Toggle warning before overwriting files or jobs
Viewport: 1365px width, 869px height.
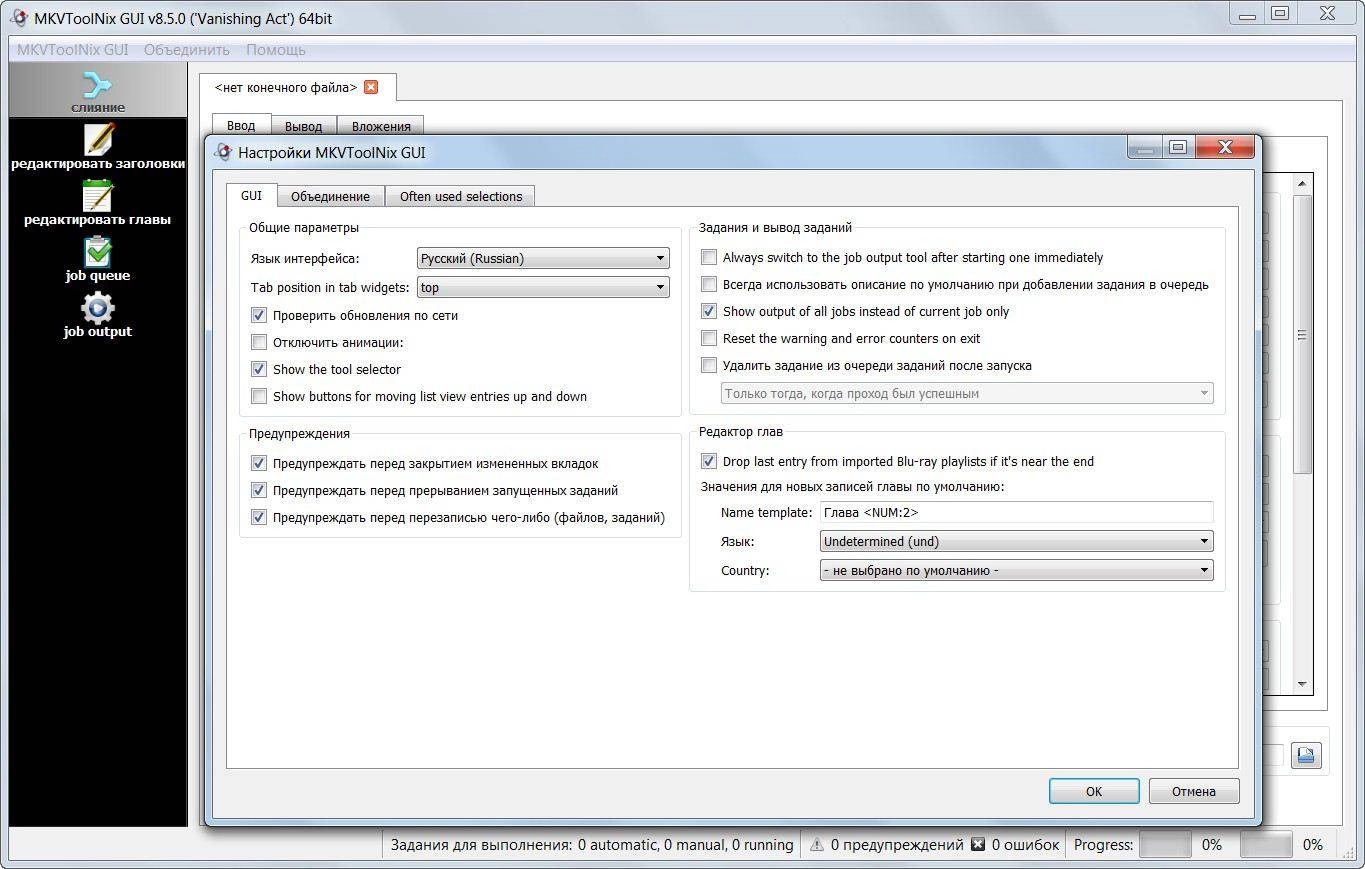[259, 517]
